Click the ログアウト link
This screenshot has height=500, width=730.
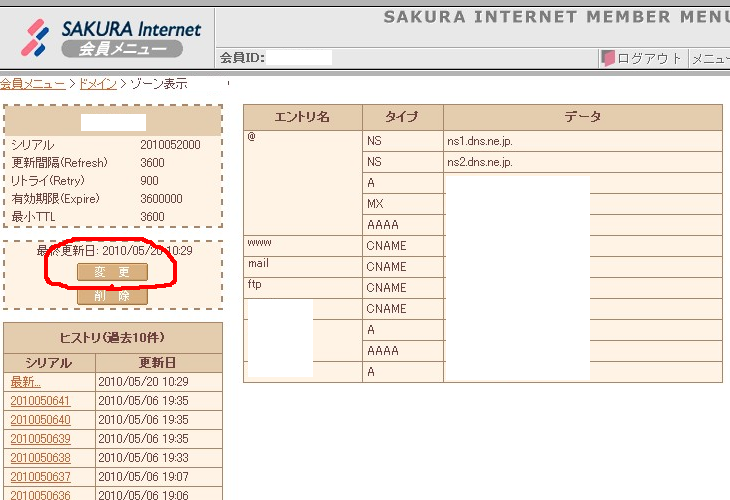coord(649,58)
